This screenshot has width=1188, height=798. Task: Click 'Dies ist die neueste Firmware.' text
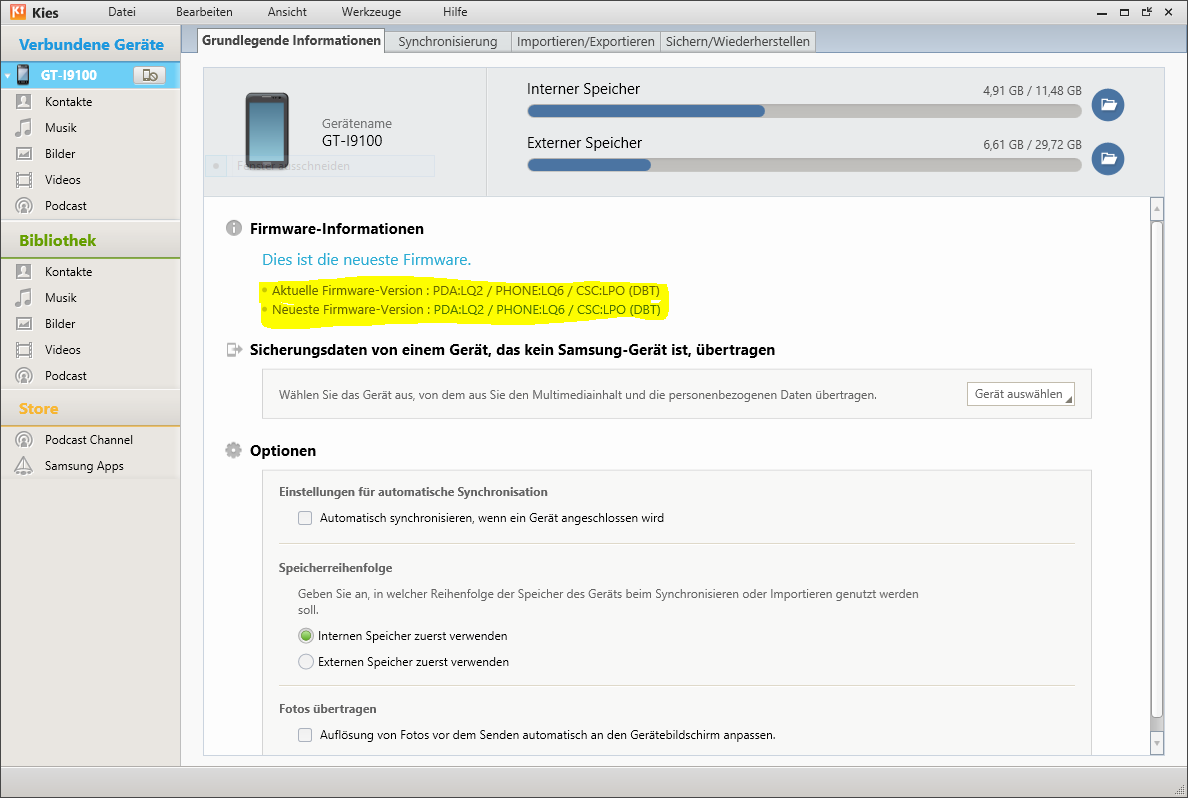366,260
